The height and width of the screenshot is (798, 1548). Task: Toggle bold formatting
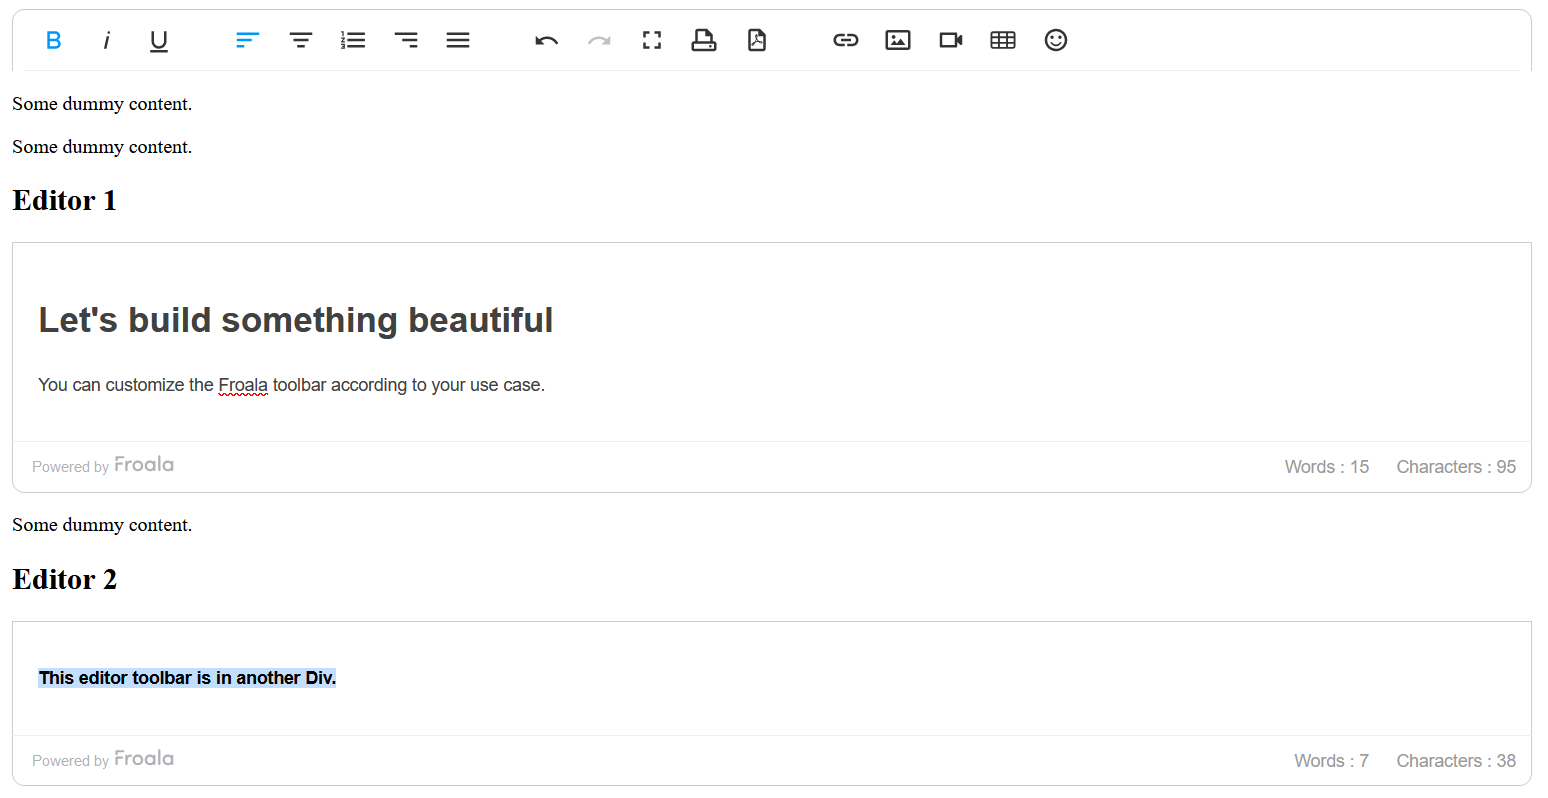tap(53, 40)
